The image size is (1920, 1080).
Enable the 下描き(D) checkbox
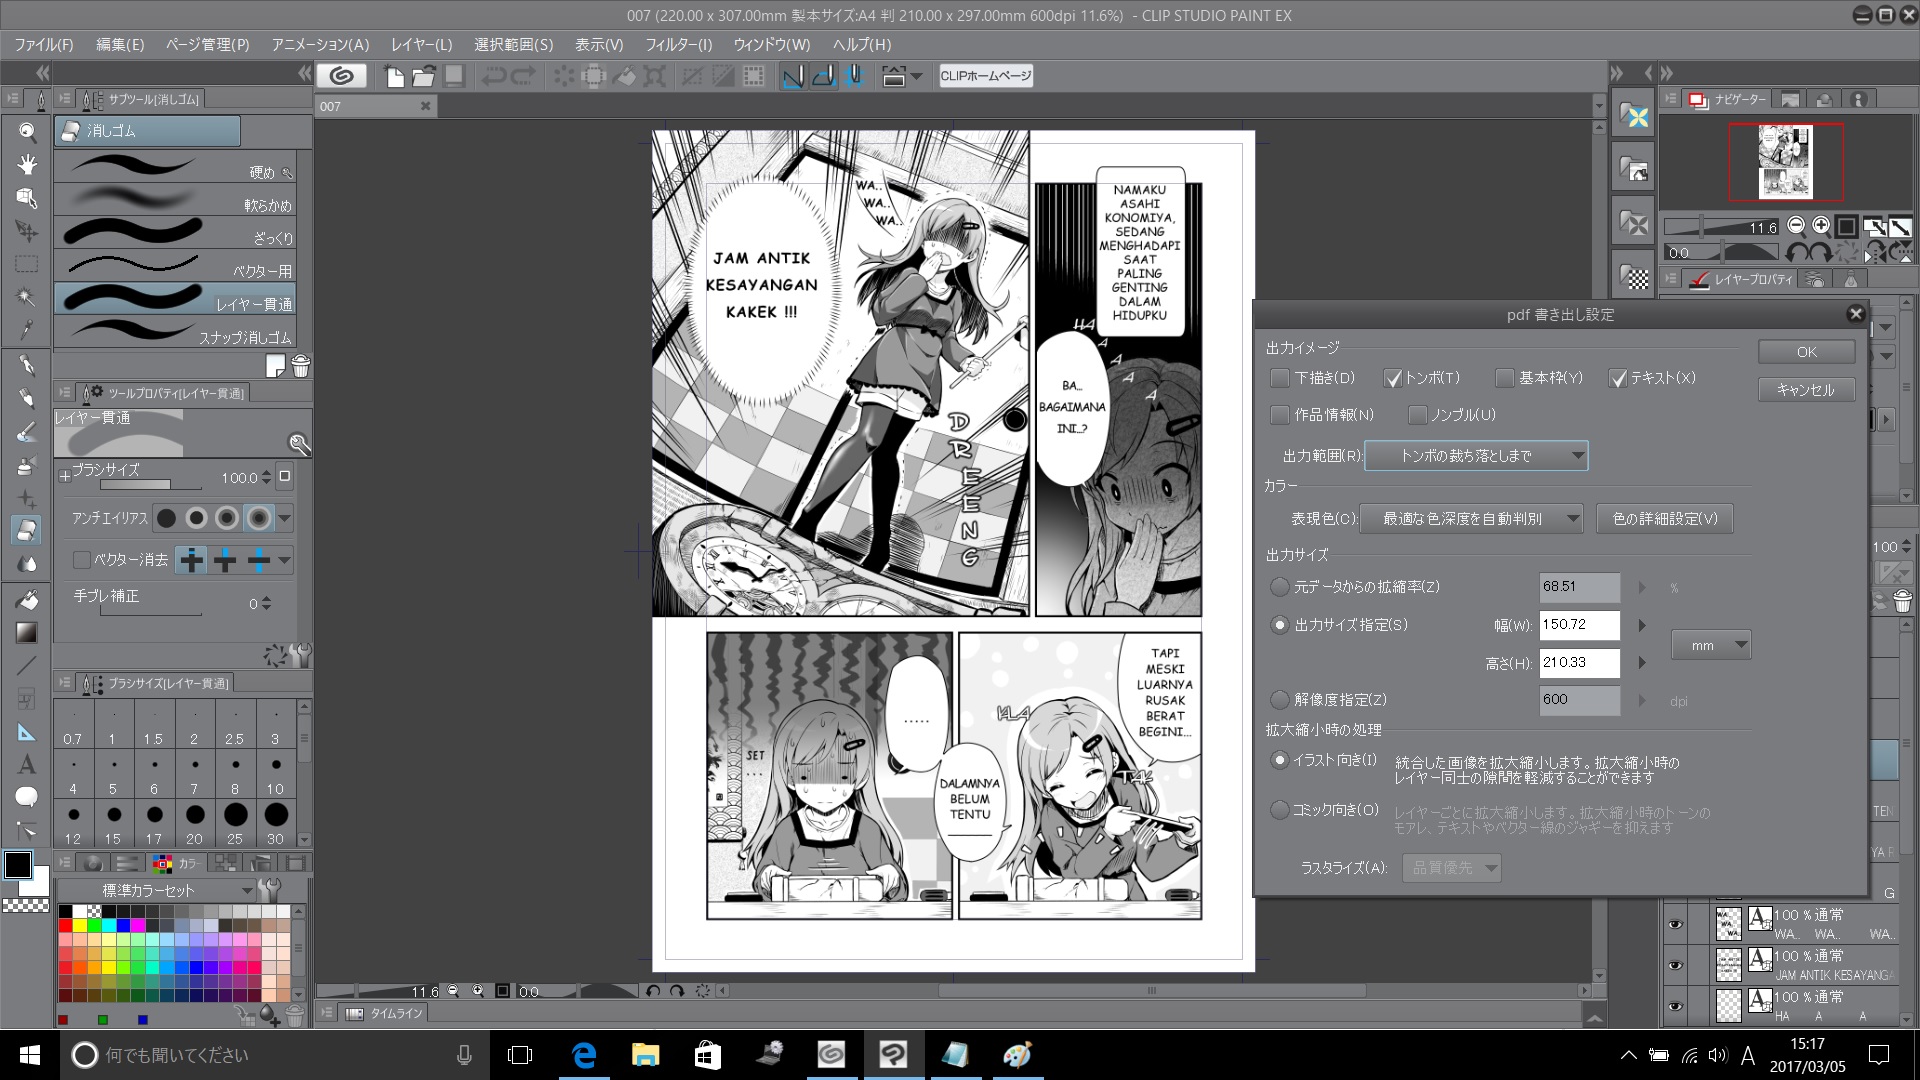pyautogui.click(x=1279, y=378)
